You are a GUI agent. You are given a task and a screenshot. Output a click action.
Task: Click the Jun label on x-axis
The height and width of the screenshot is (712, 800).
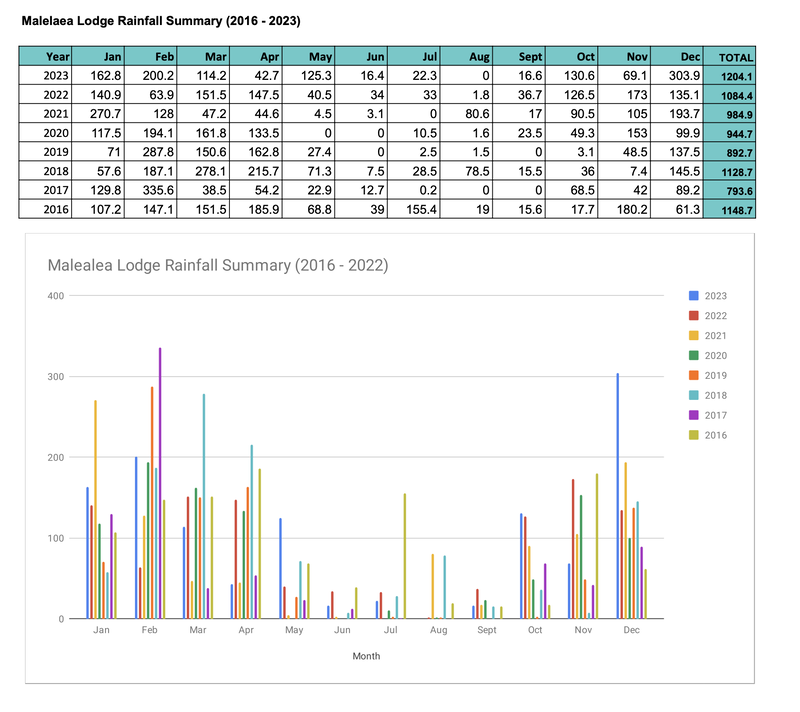tap(342, 630)
